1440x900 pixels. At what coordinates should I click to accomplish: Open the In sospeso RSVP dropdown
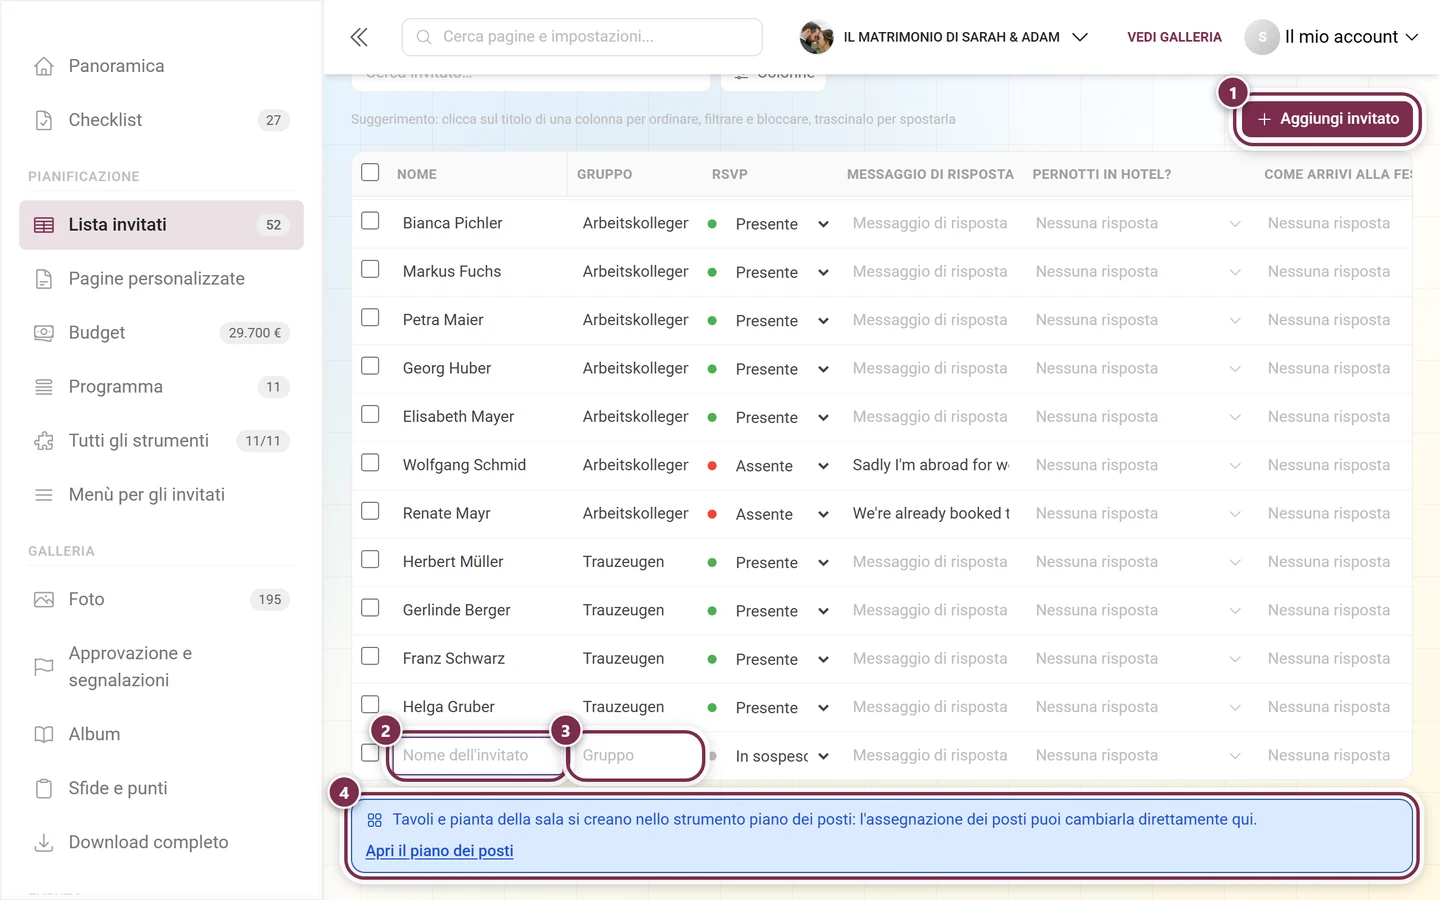coord(782,756)
